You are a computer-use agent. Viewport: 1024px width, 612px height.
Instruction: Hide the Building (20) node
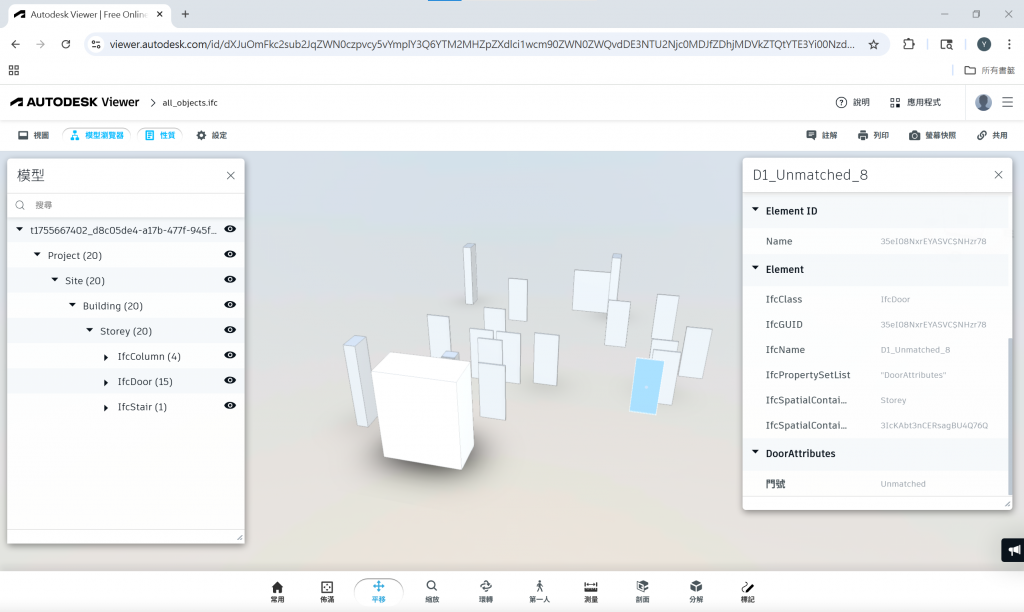tap(230, 305)
